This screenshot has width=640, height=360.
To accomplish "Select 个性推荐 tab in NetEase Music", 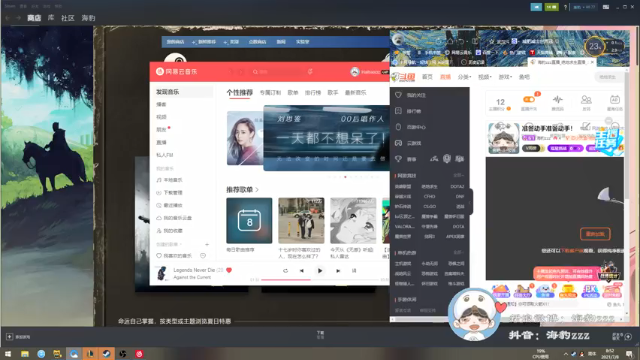I will coord(240,93).
